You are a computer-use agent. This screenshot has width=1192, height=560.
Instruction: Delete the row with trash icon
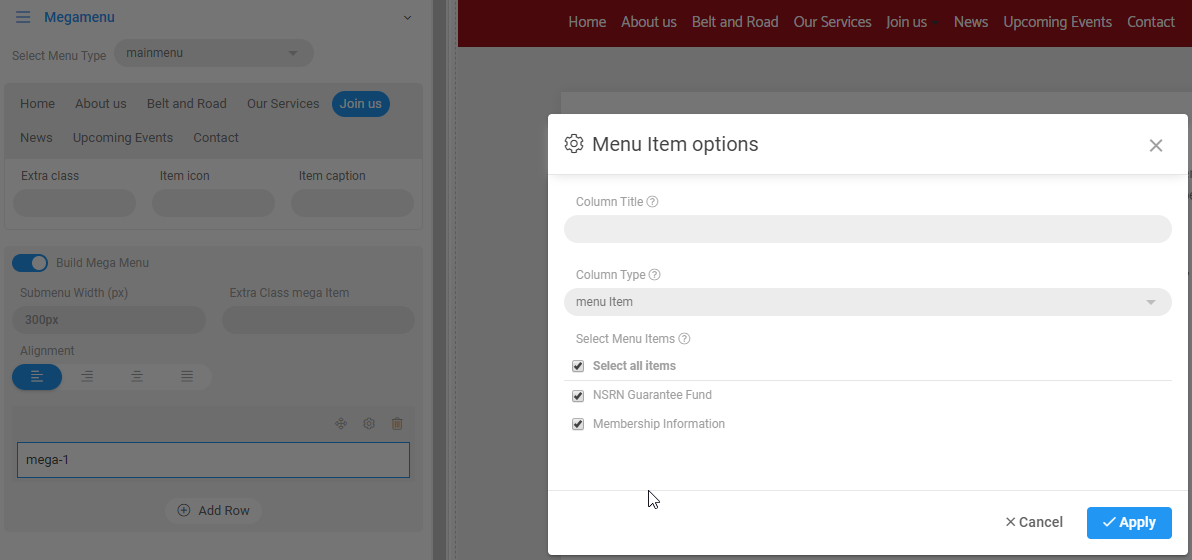coord(397,424)
